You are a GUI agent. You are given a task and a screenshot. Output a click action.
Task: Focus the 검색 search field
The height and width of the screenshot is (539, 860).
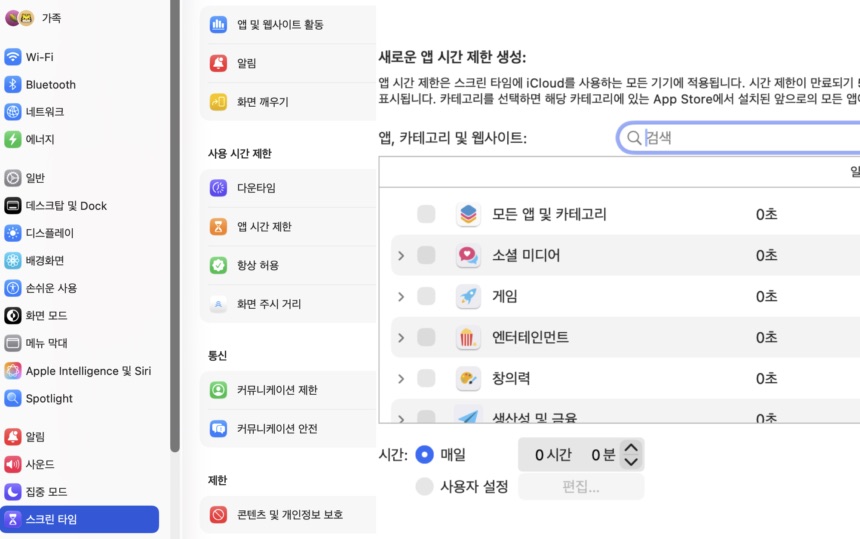pyautogui.click(x=738, y=138)
